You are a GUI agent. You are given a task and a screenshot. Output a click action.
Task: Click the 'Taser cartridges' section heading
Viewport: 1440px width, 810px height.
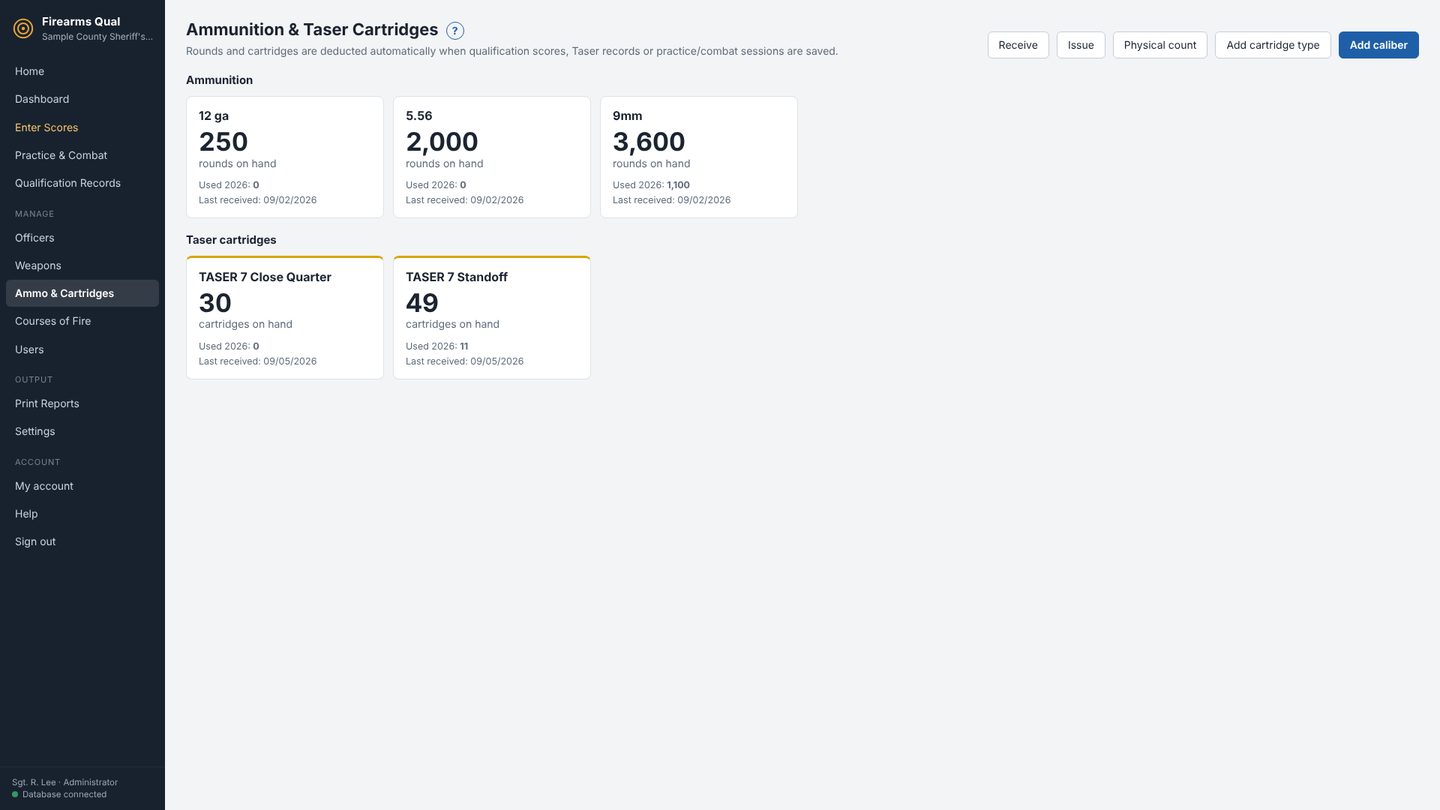[x=231, y=240]
